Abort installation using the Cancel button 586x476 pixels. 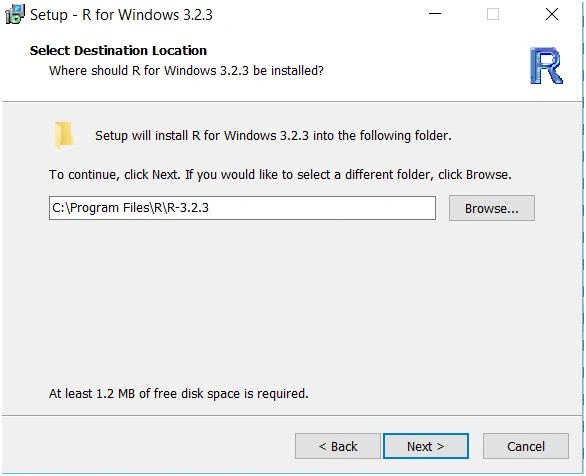point(525,446)
